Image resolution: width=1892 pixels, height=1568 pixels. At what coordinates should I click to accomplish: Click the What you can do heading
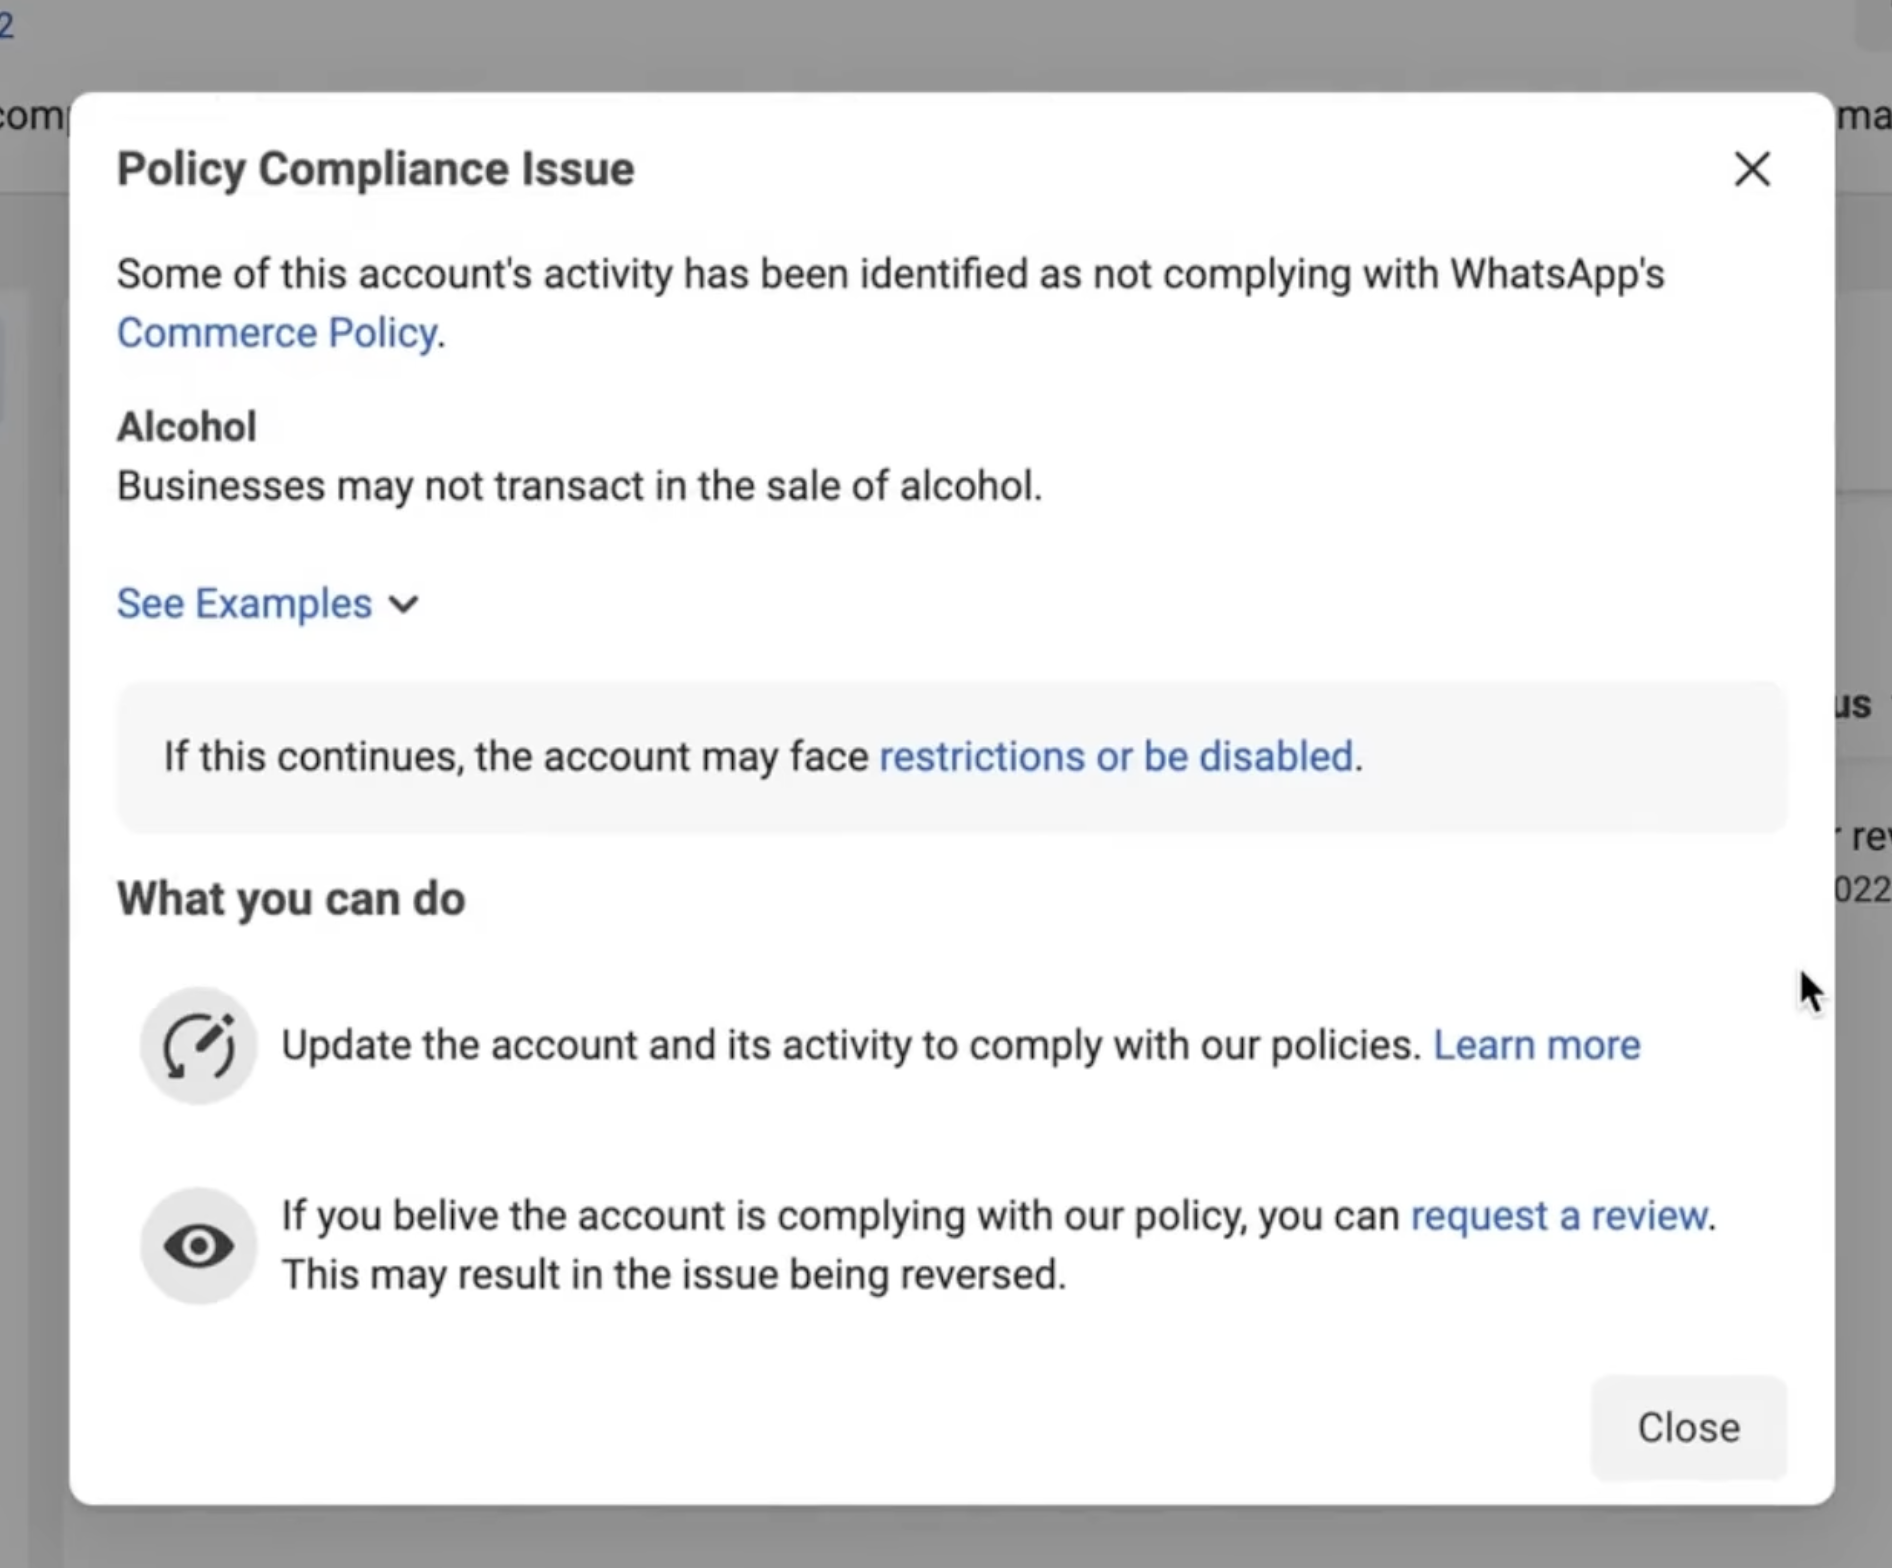291,899
